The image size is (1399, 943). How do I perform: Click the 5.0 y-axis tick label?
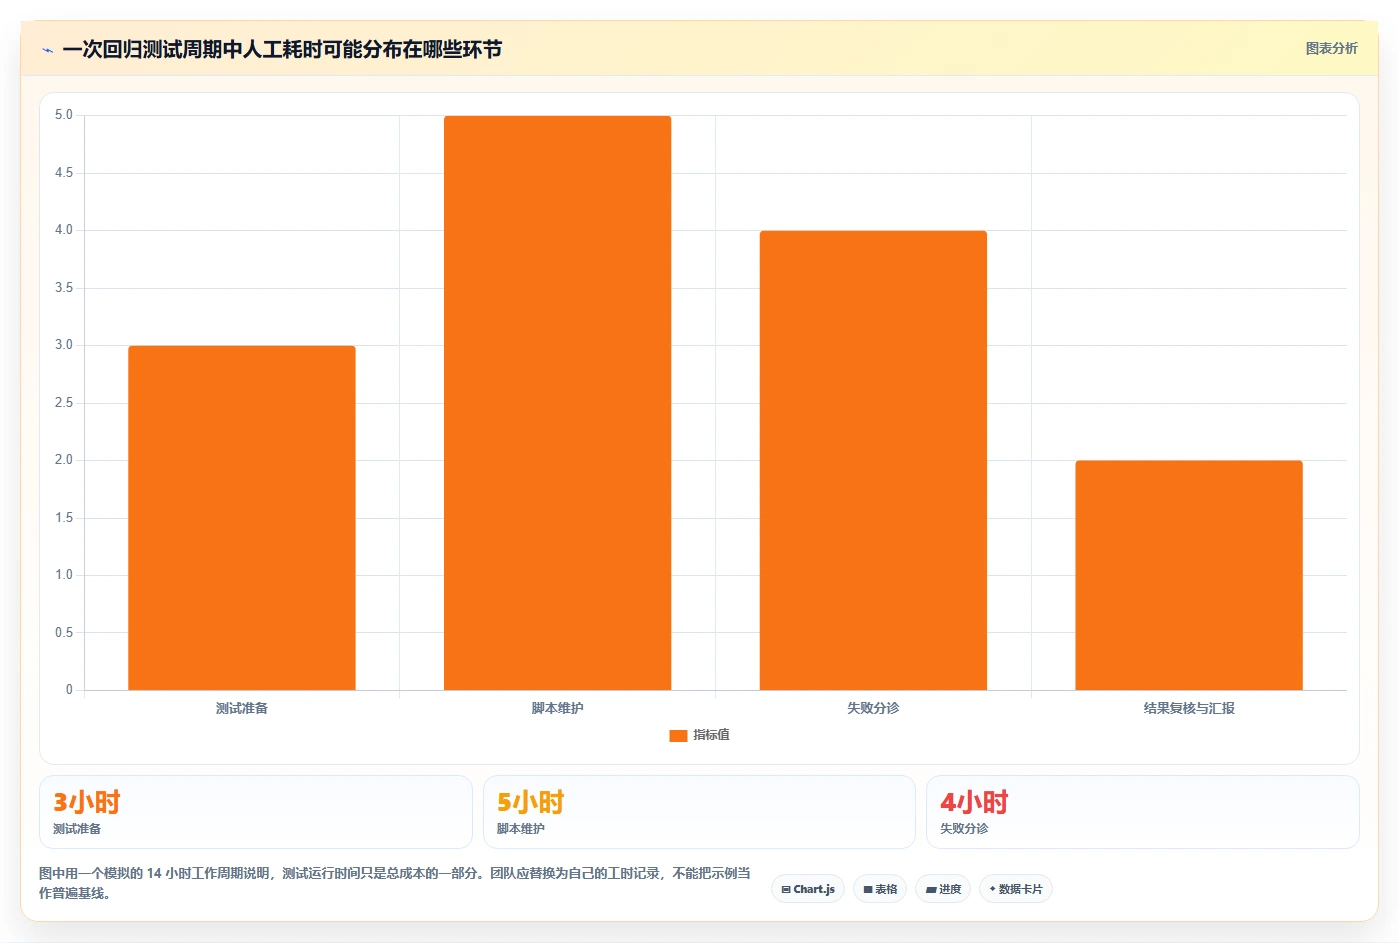coord(64,115)
